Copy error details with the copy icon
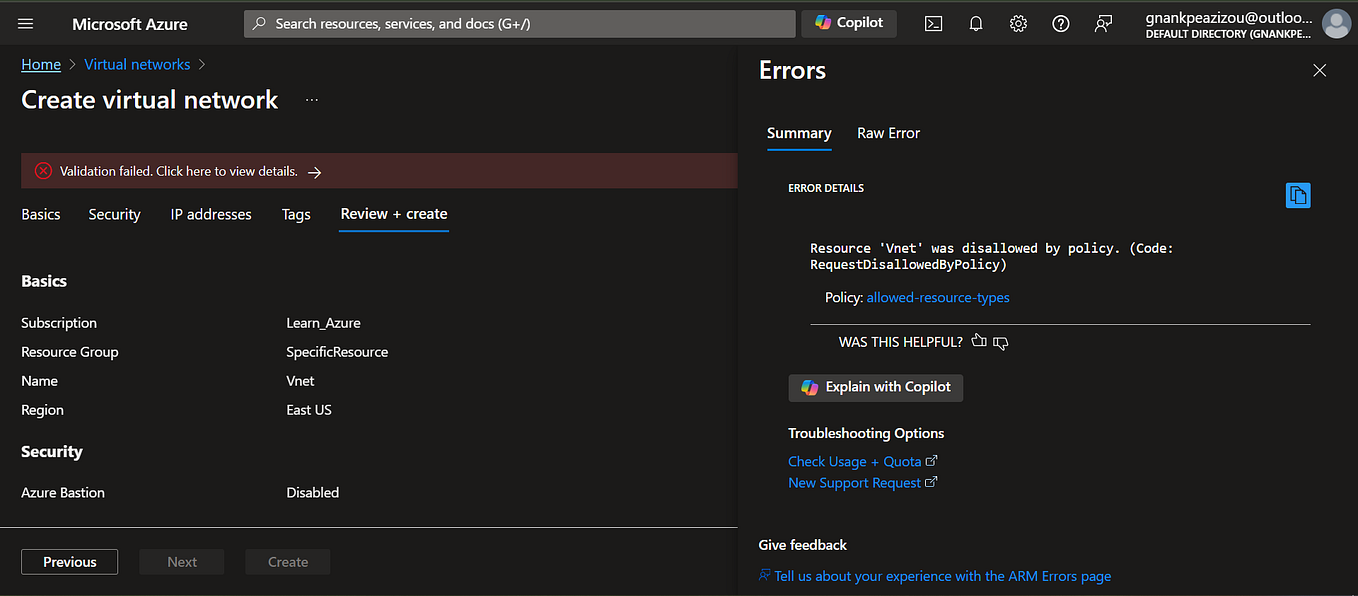1358x596 pixels. tap(1297, 195)
